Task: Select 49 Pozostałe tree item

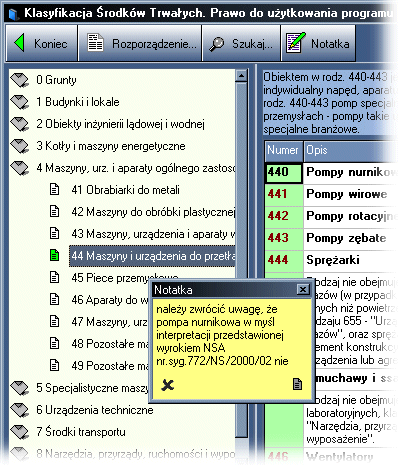Action: click(x=110, y=366)
